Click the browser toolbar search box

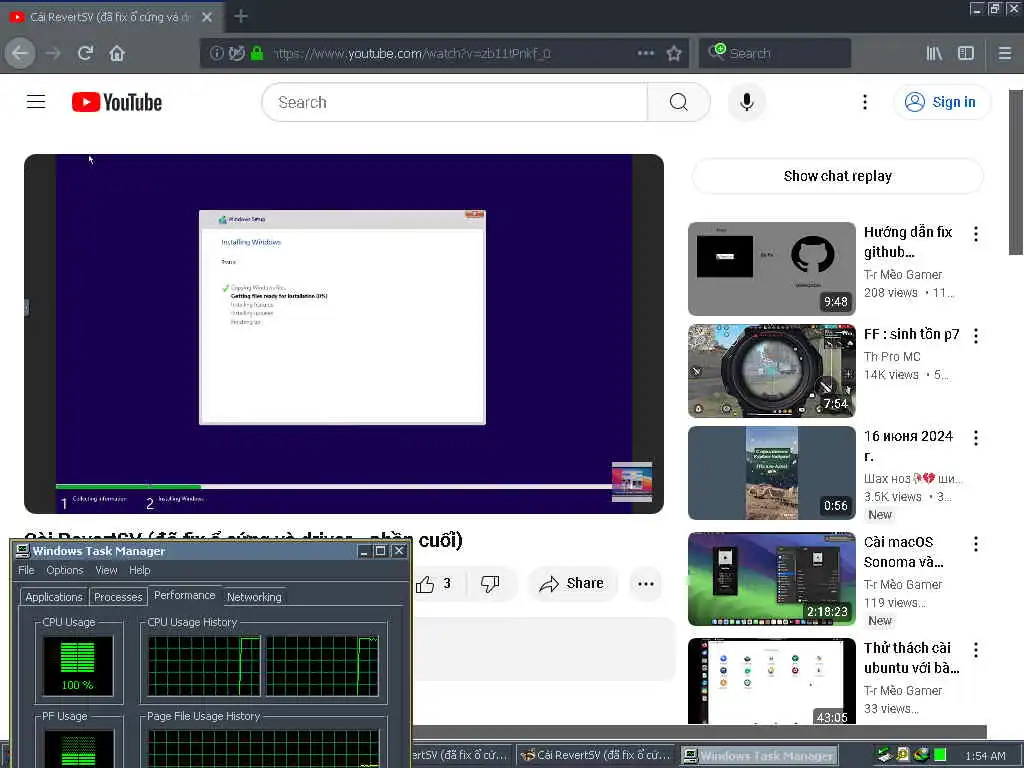click(x=775, y=54)
